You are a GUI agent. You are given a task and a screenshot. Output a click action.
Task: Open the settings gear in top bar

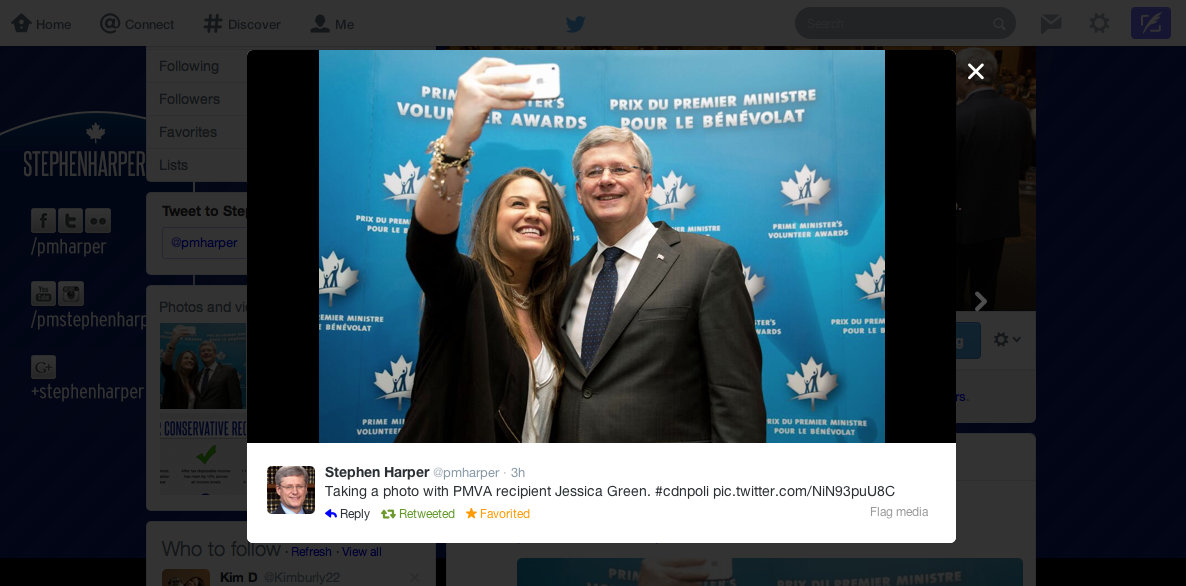[1099, 23]
